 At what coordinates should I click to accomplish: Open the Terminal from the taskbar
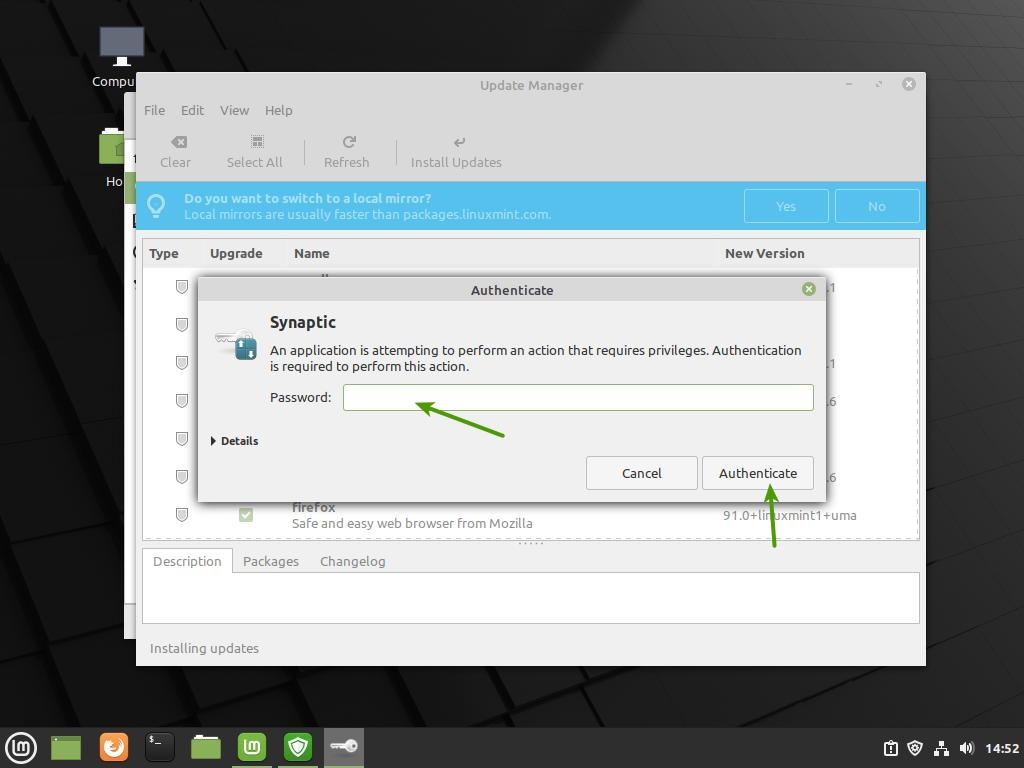tap(160, 747)
